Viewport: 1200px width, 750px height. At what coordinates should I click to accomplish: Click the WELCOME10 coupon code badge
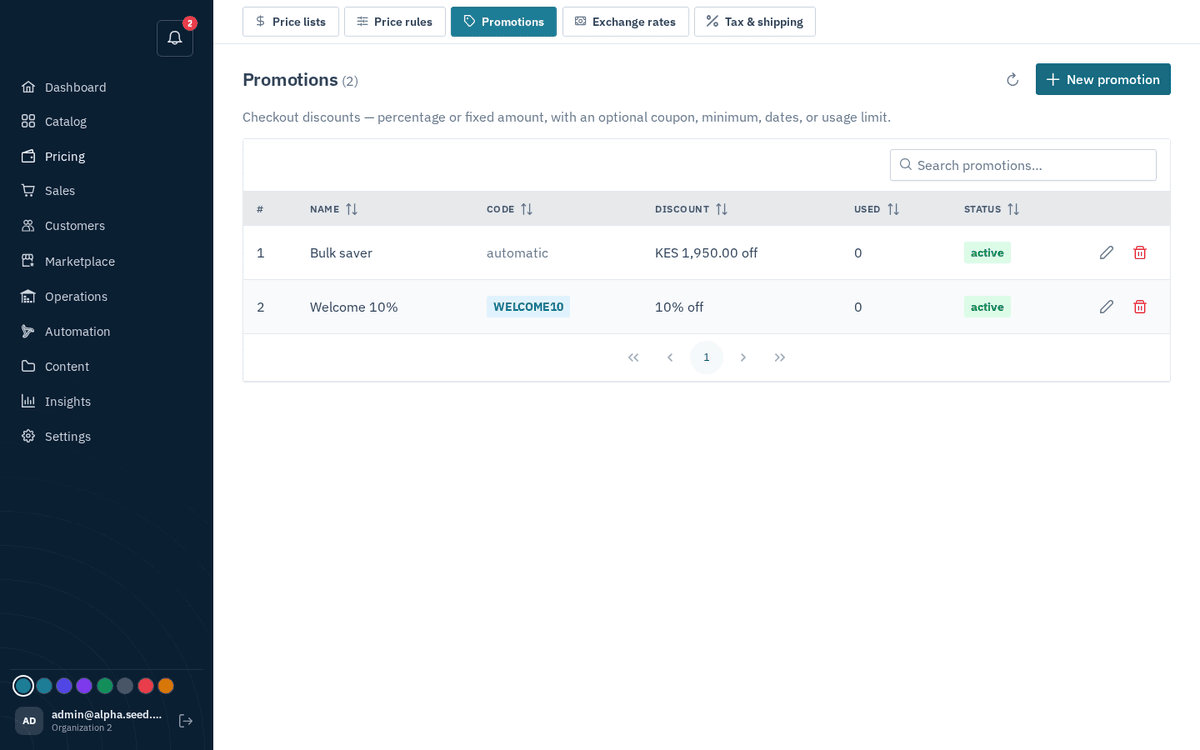(528, 307)
